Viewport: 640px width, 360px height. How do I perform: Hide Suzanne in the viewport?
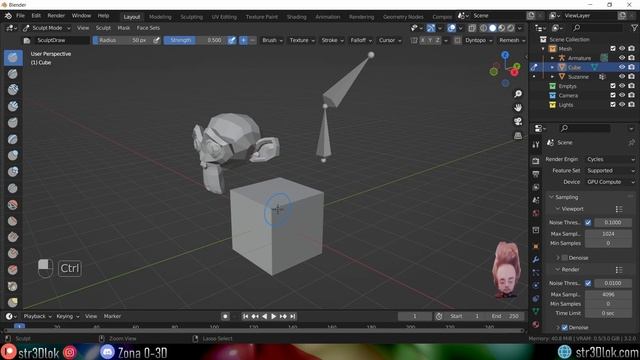[x=622, y=77]
